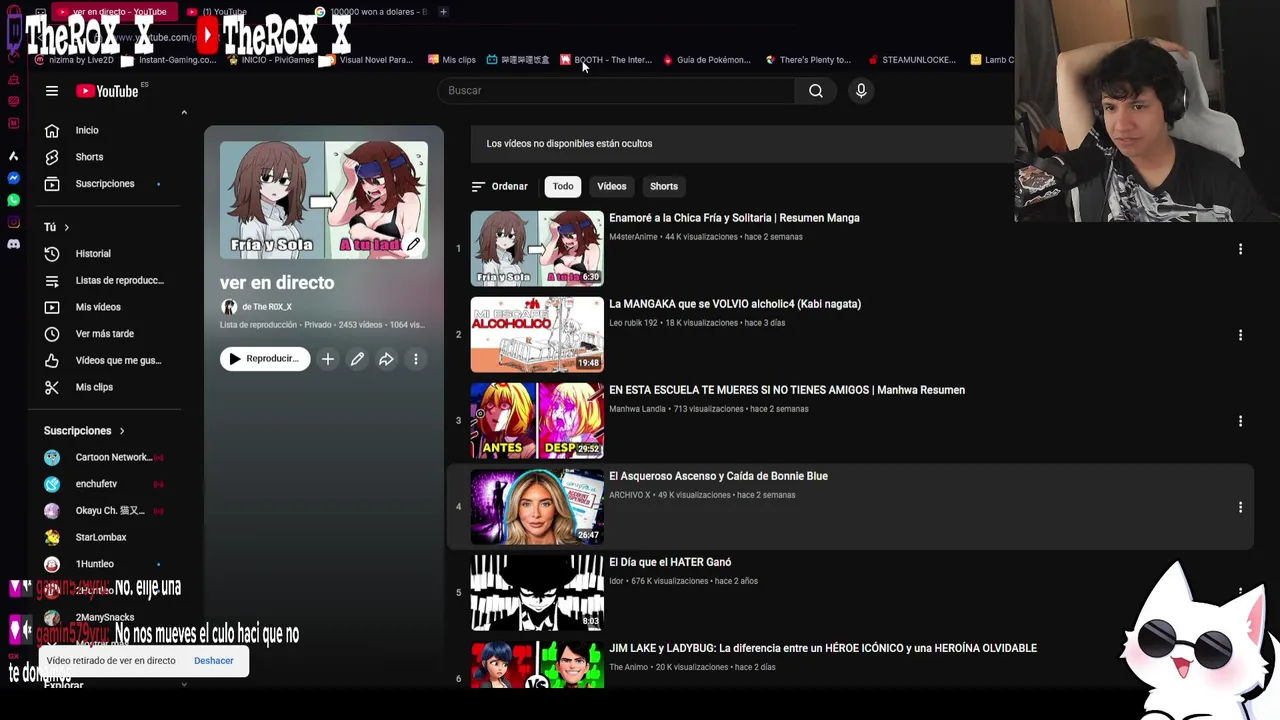Open WhatsApp in the browser sidebar

[x=13, y=200]
